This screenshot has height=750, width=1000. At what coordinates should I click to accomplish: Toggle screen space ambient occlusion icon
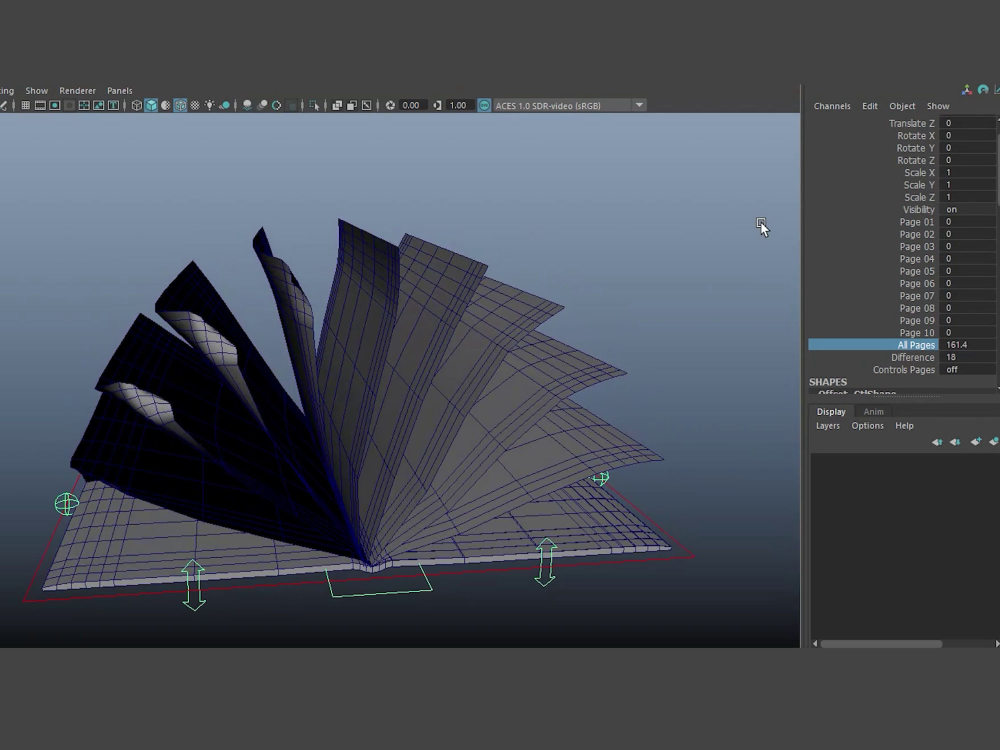coord(247,105)
